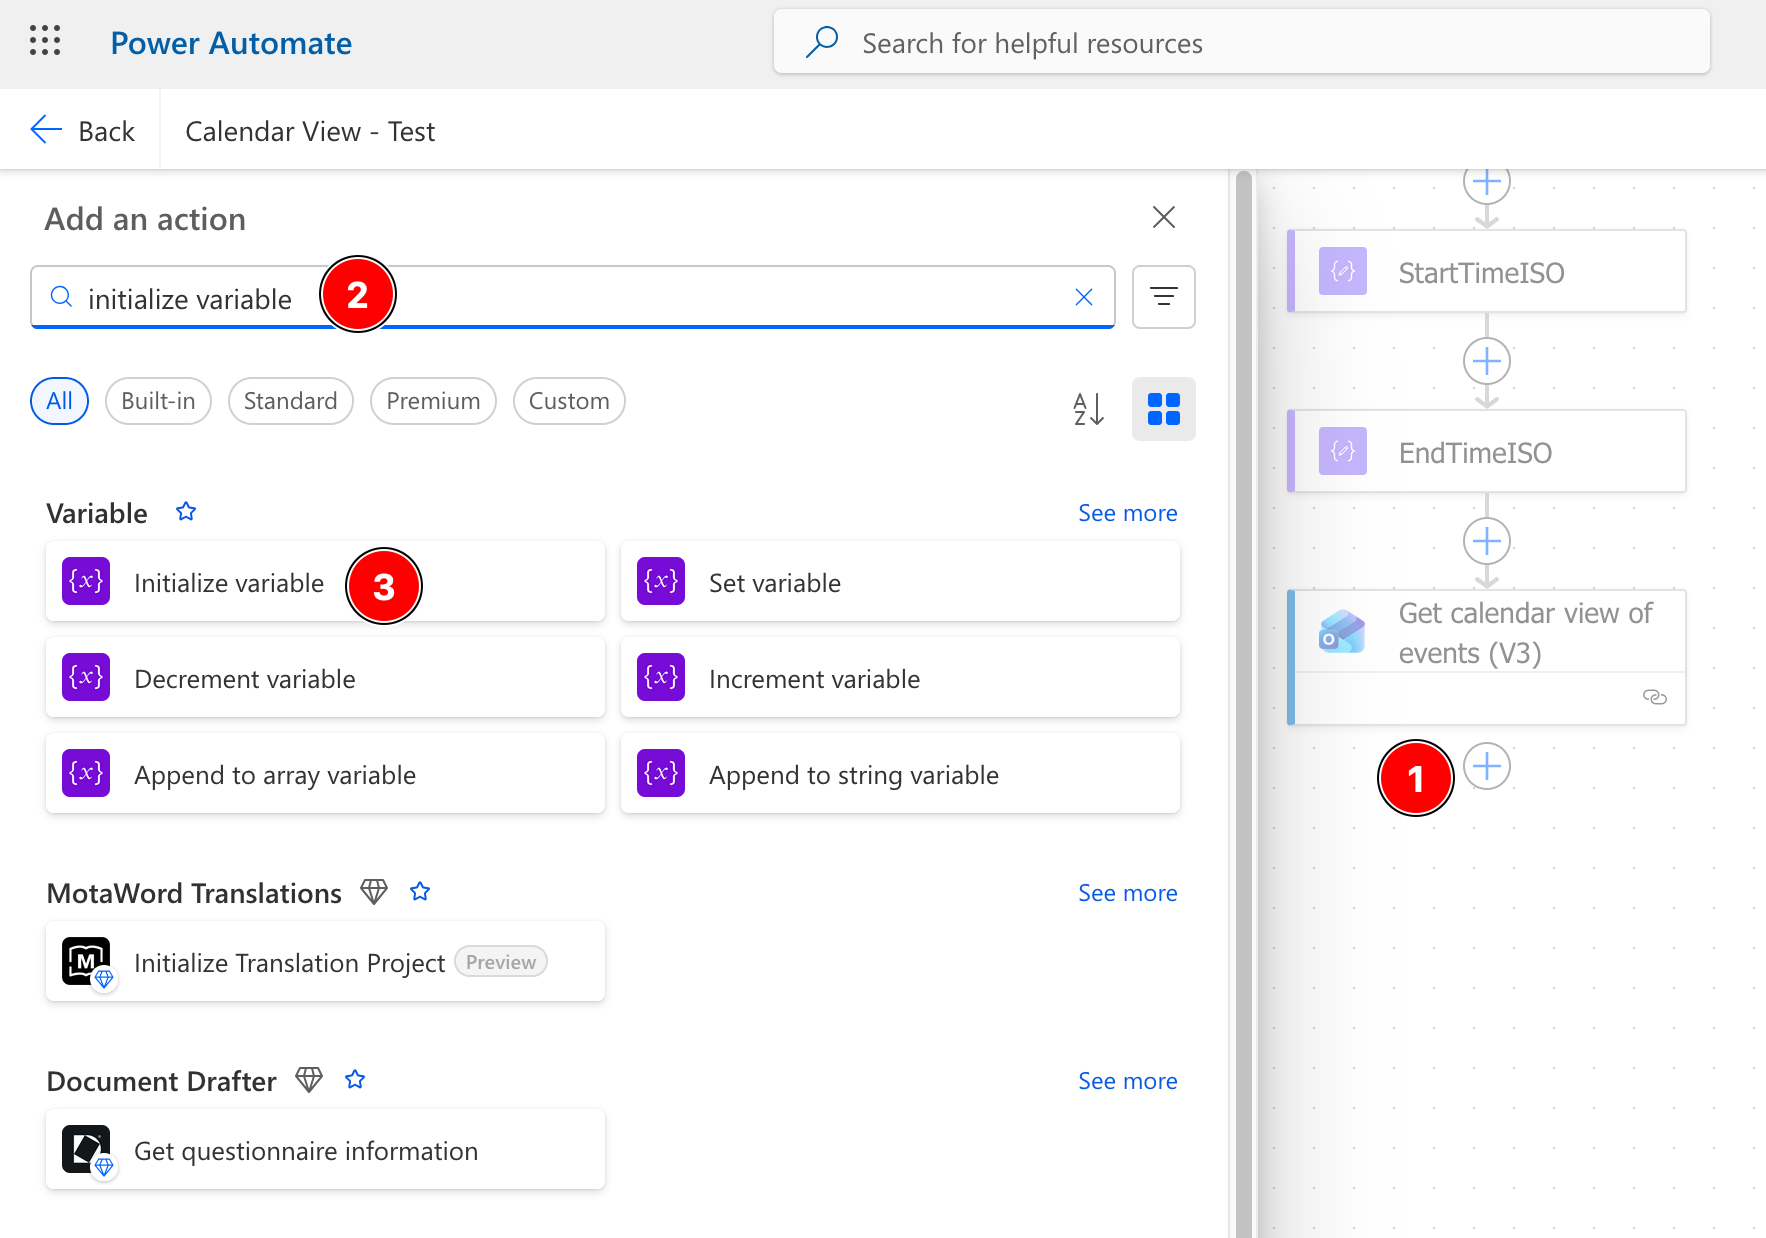The image size is (1766, 1238).
Task: See more MotaWord Translations actions
Action: pos(1127,893)
